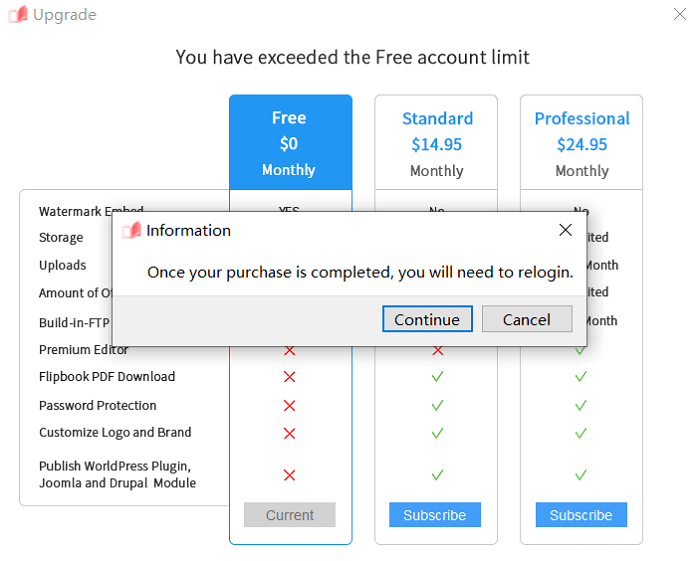Subscribe to the Standard plan

coord(435,515)
